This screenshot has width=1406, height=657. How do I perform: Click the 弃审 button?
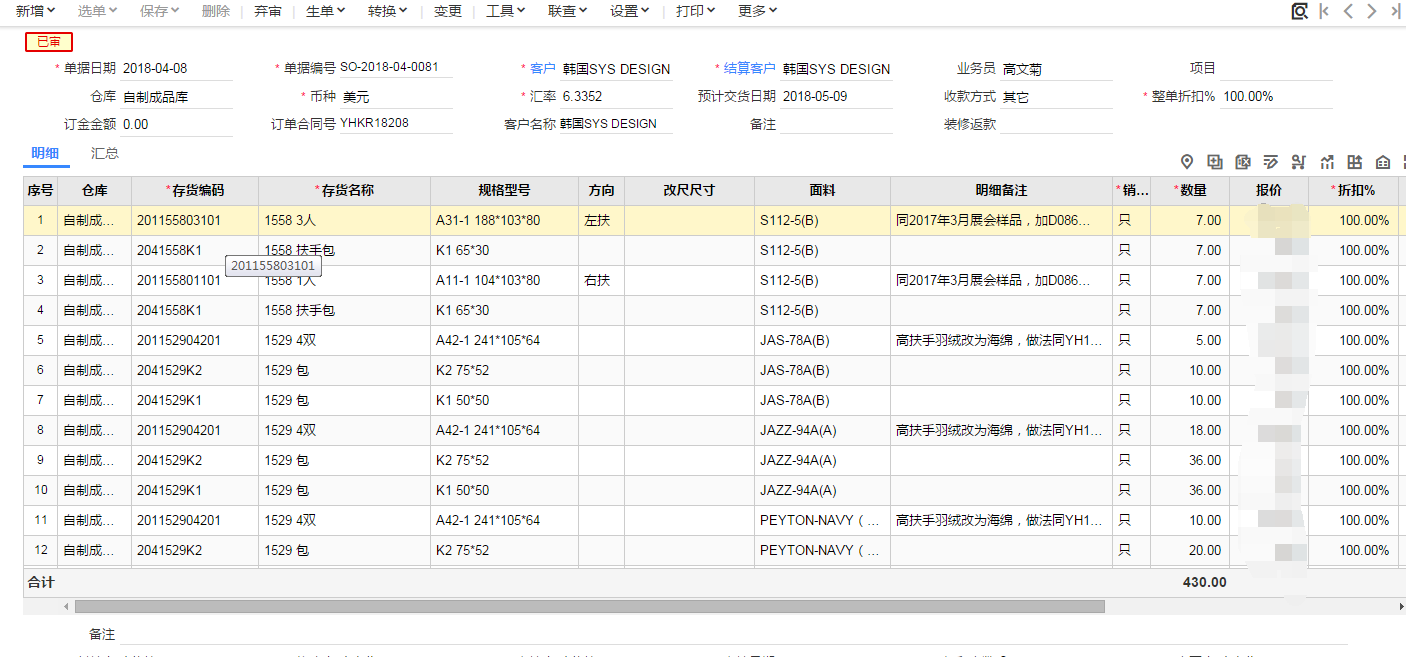click(267, 11)
